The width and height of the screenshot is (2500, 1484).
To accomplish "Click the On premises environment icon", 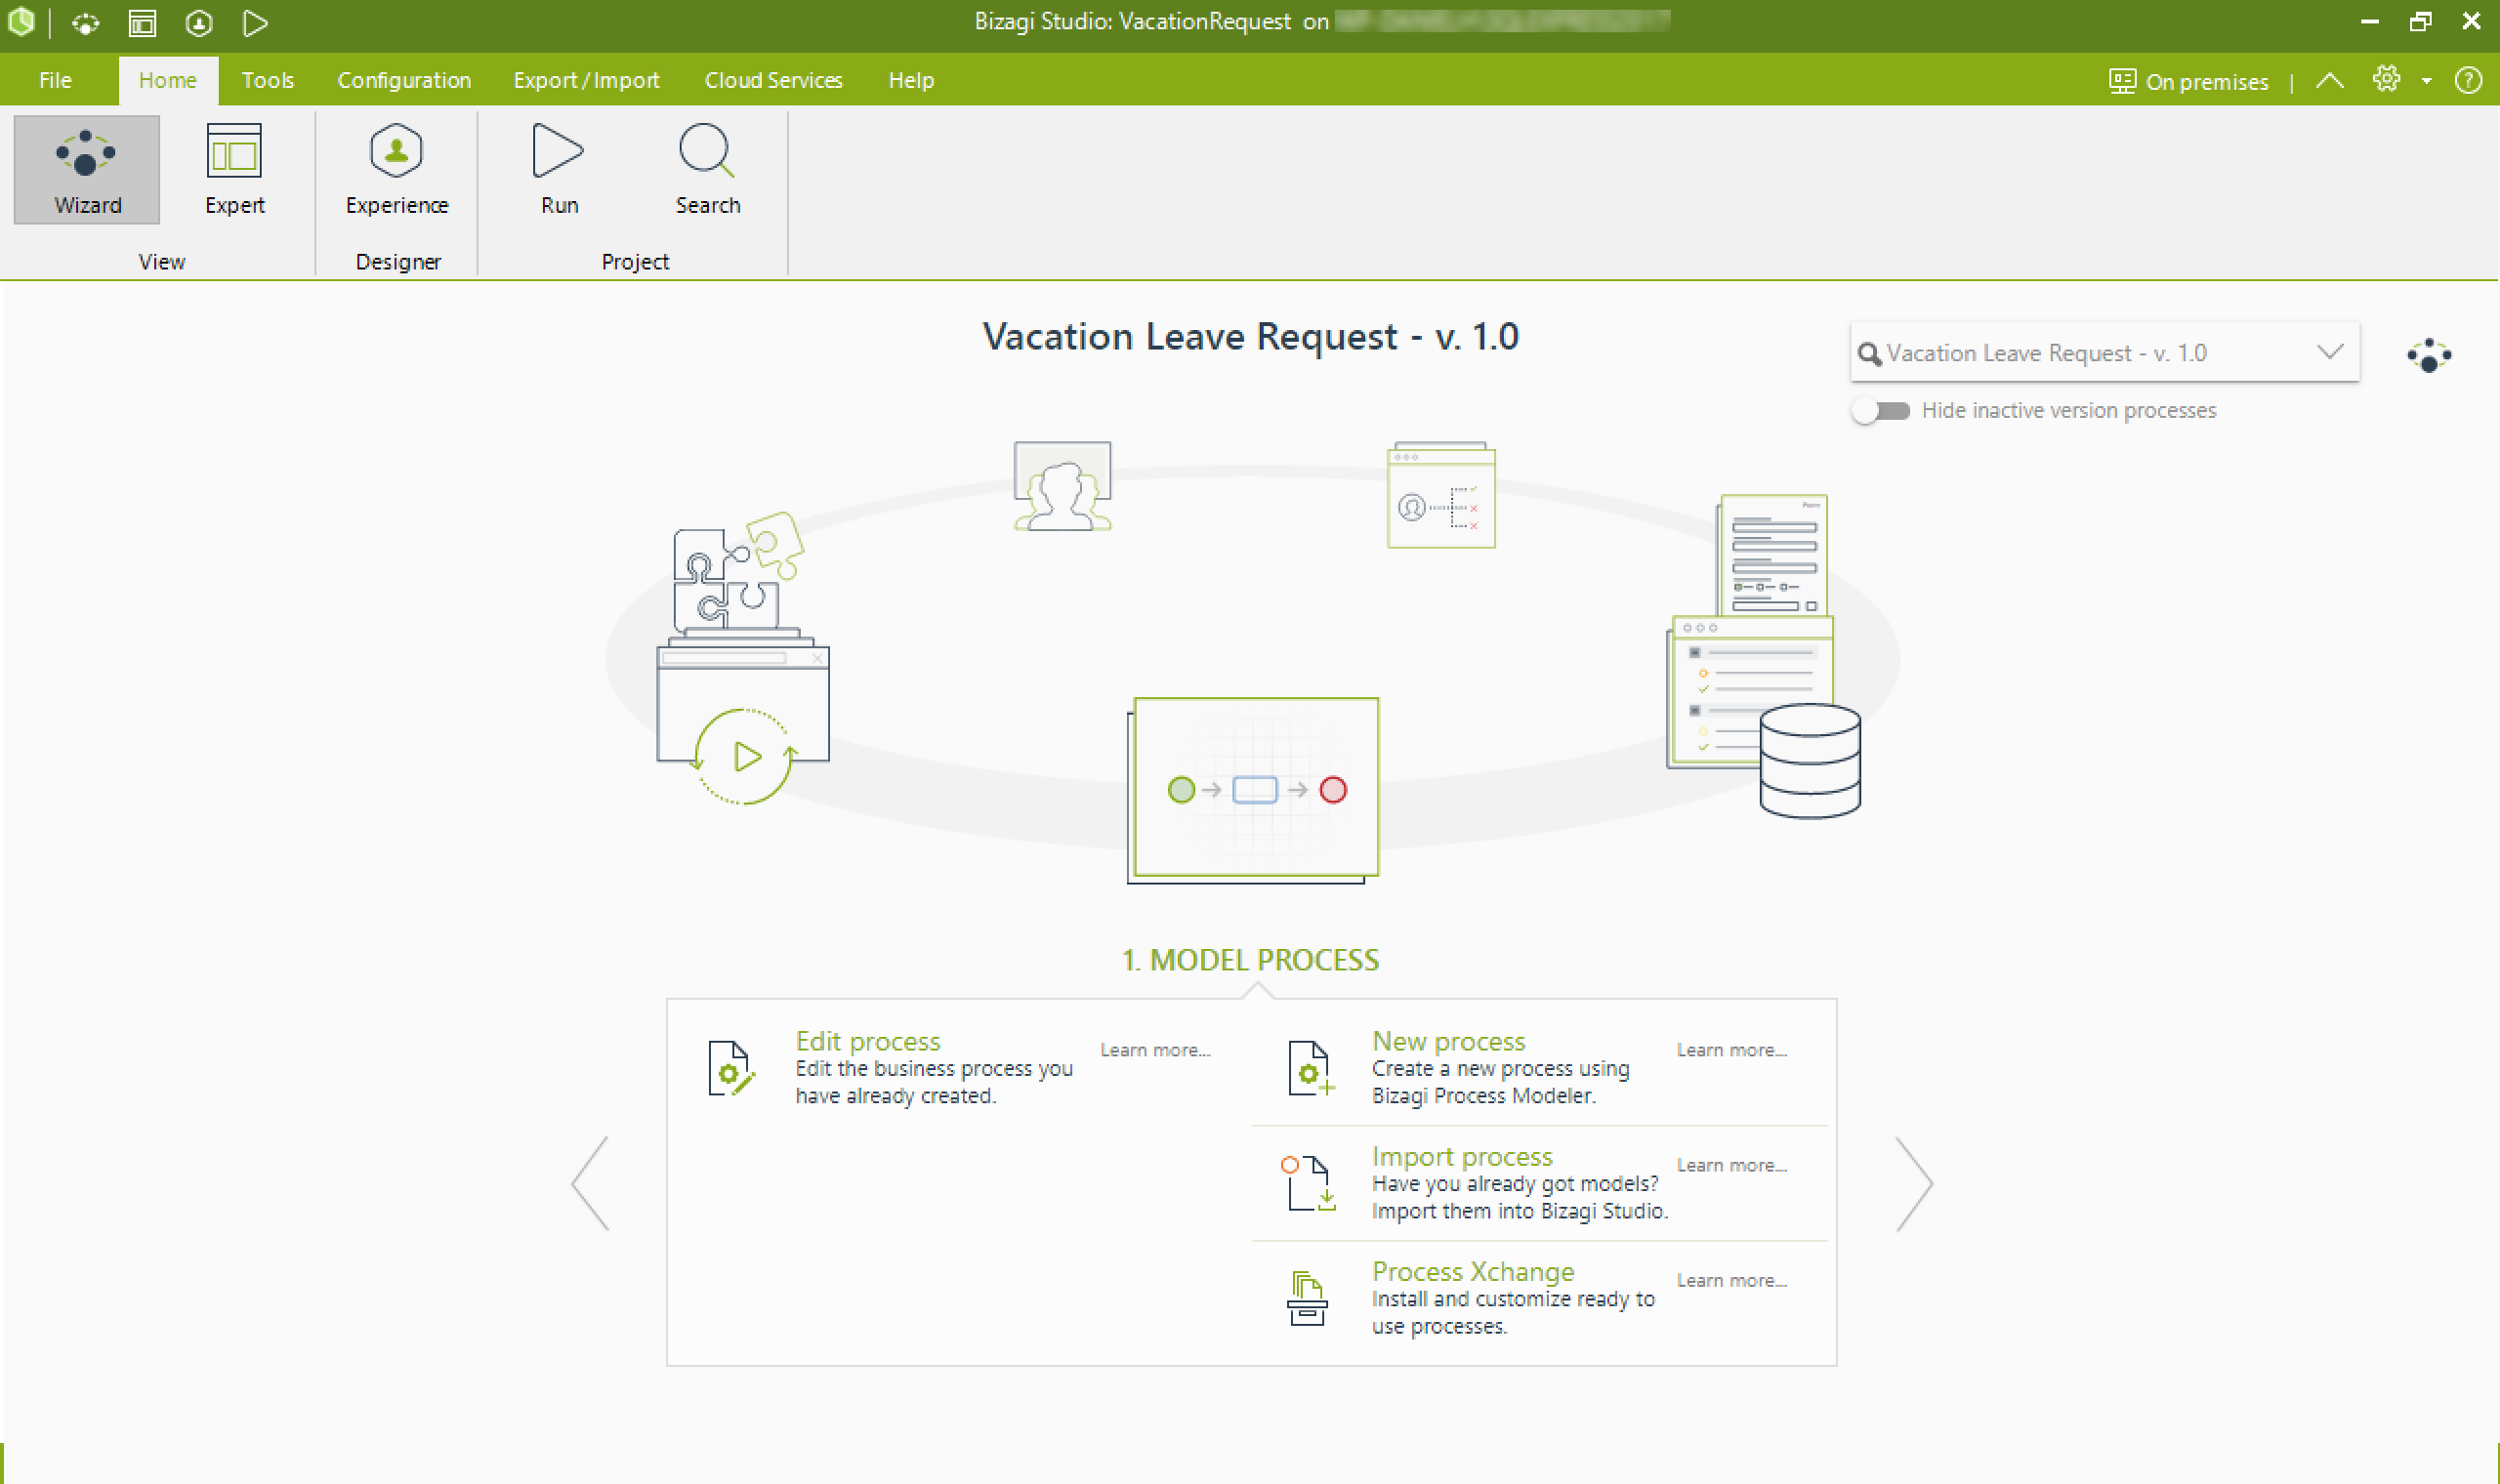I will [2122, 81].
